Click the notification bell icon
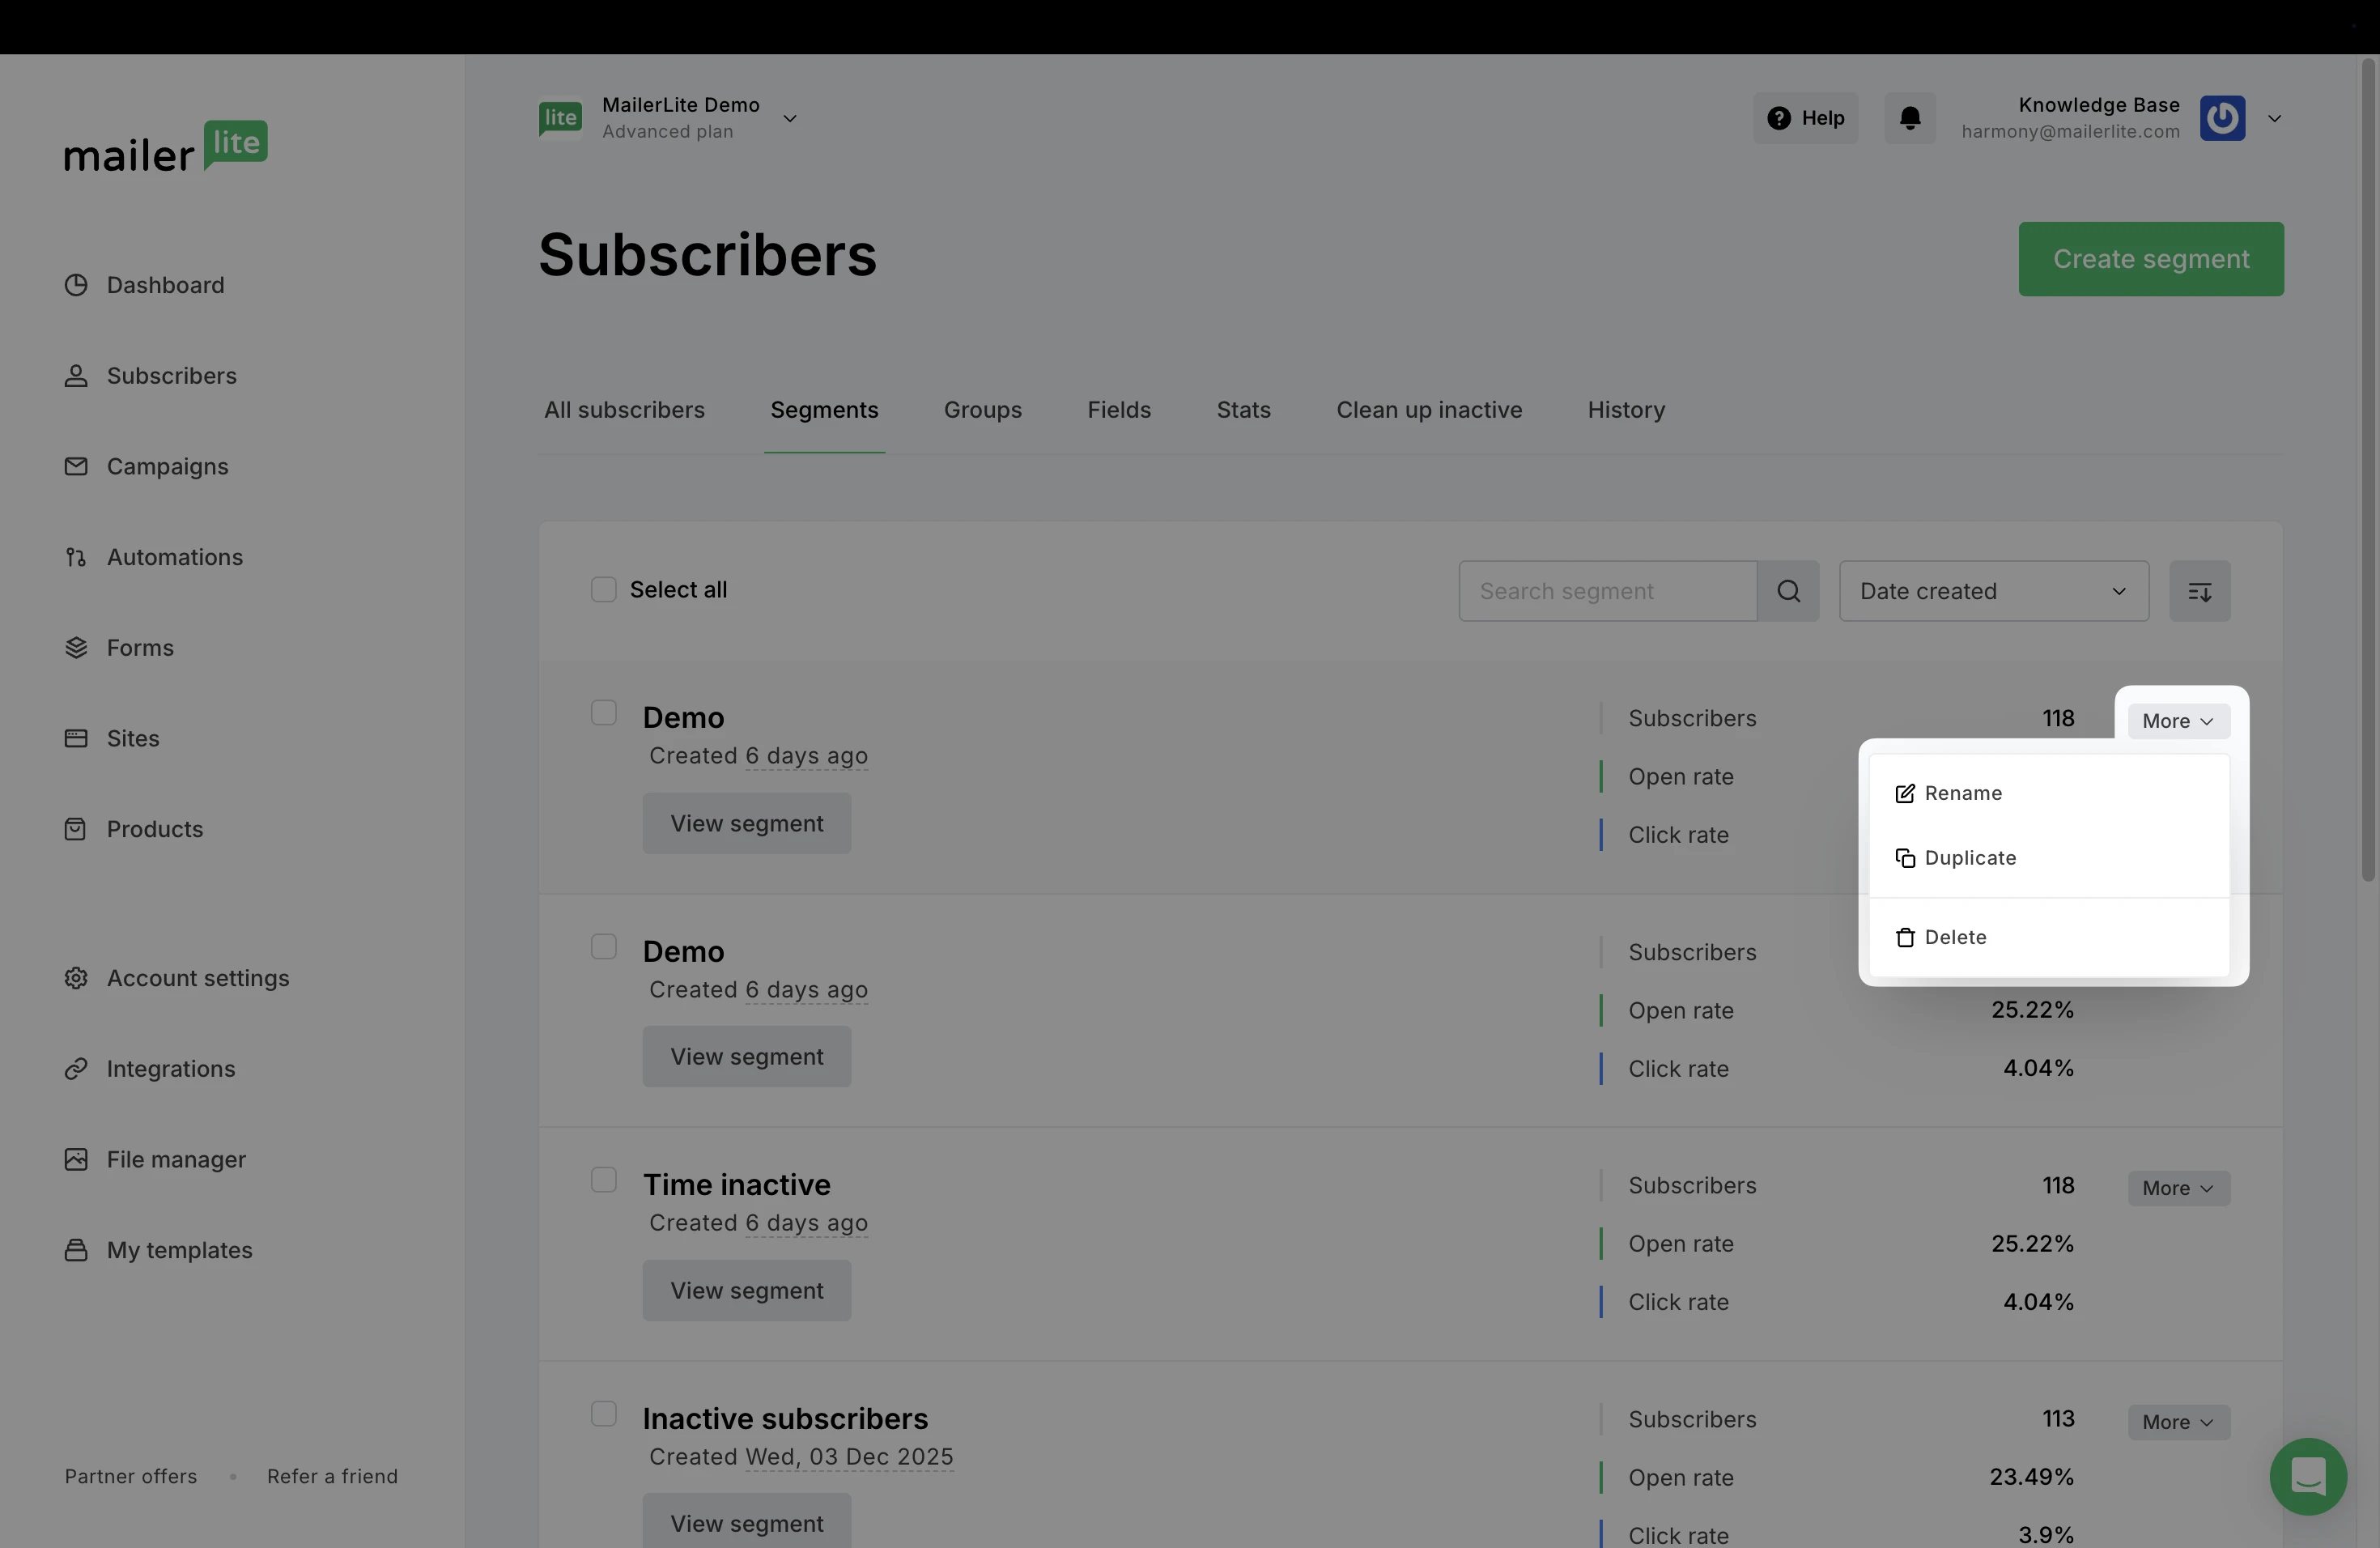This screenshot has width=2380, height=1548. (x=1910, y=118)
